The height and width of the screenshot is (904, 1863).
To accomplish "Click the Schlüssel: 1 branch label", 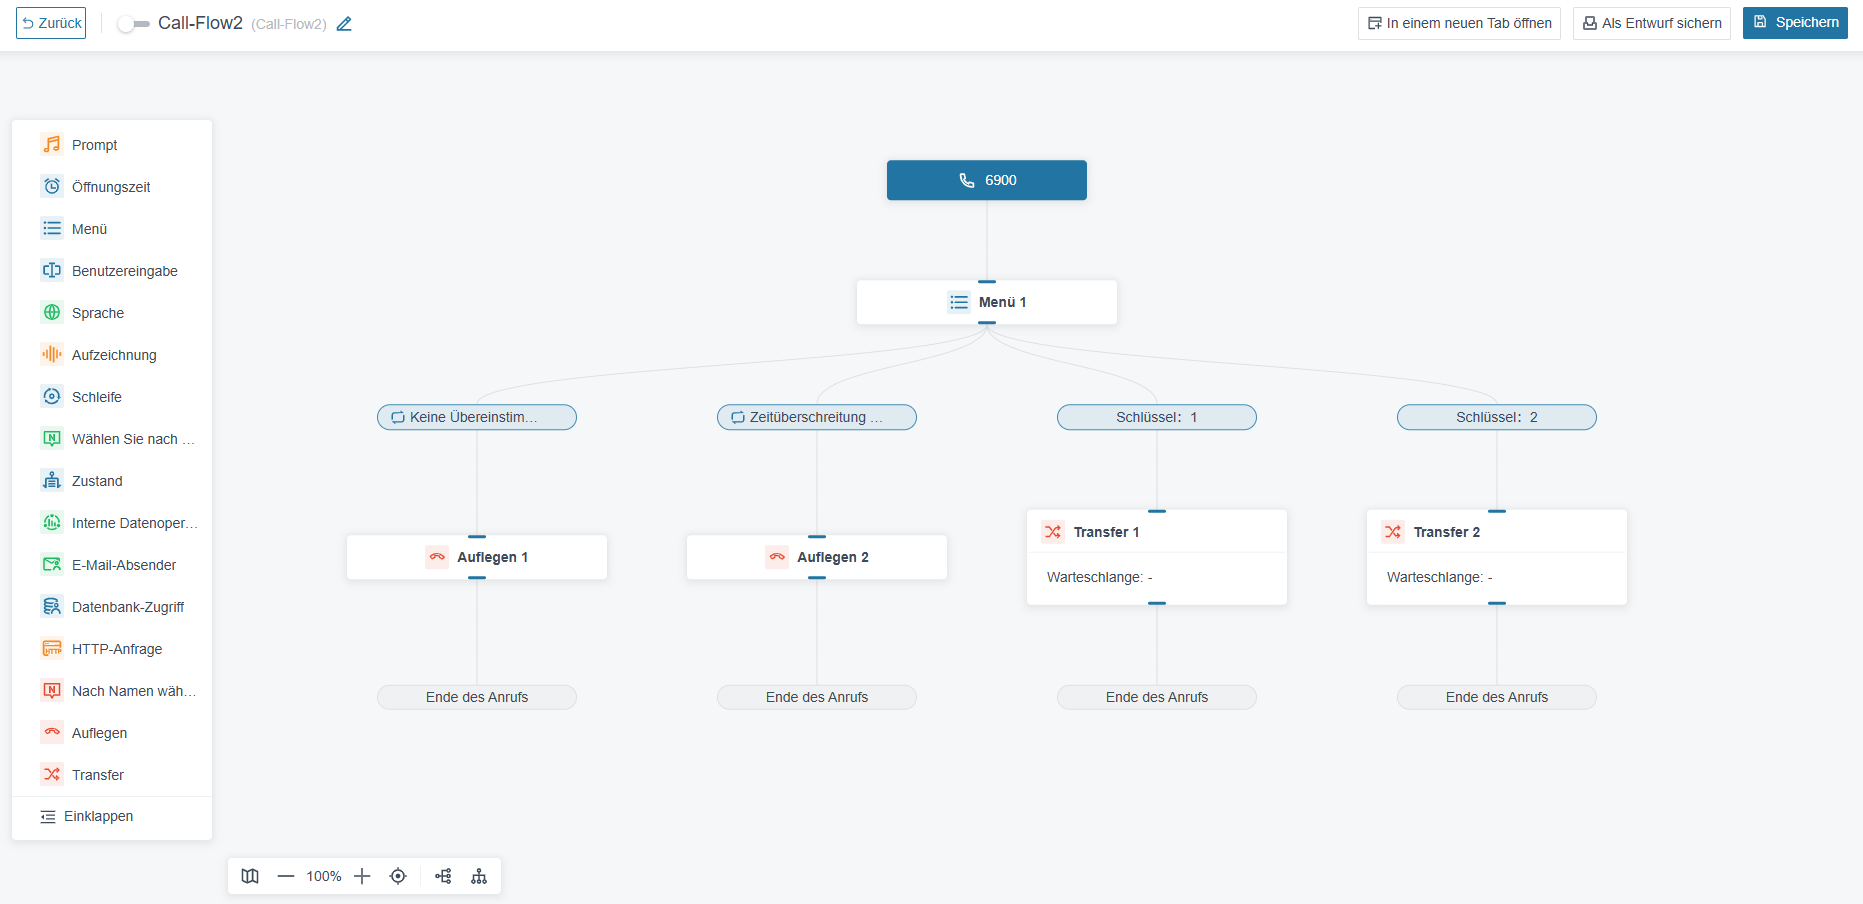I will [x=1157, y=417].
